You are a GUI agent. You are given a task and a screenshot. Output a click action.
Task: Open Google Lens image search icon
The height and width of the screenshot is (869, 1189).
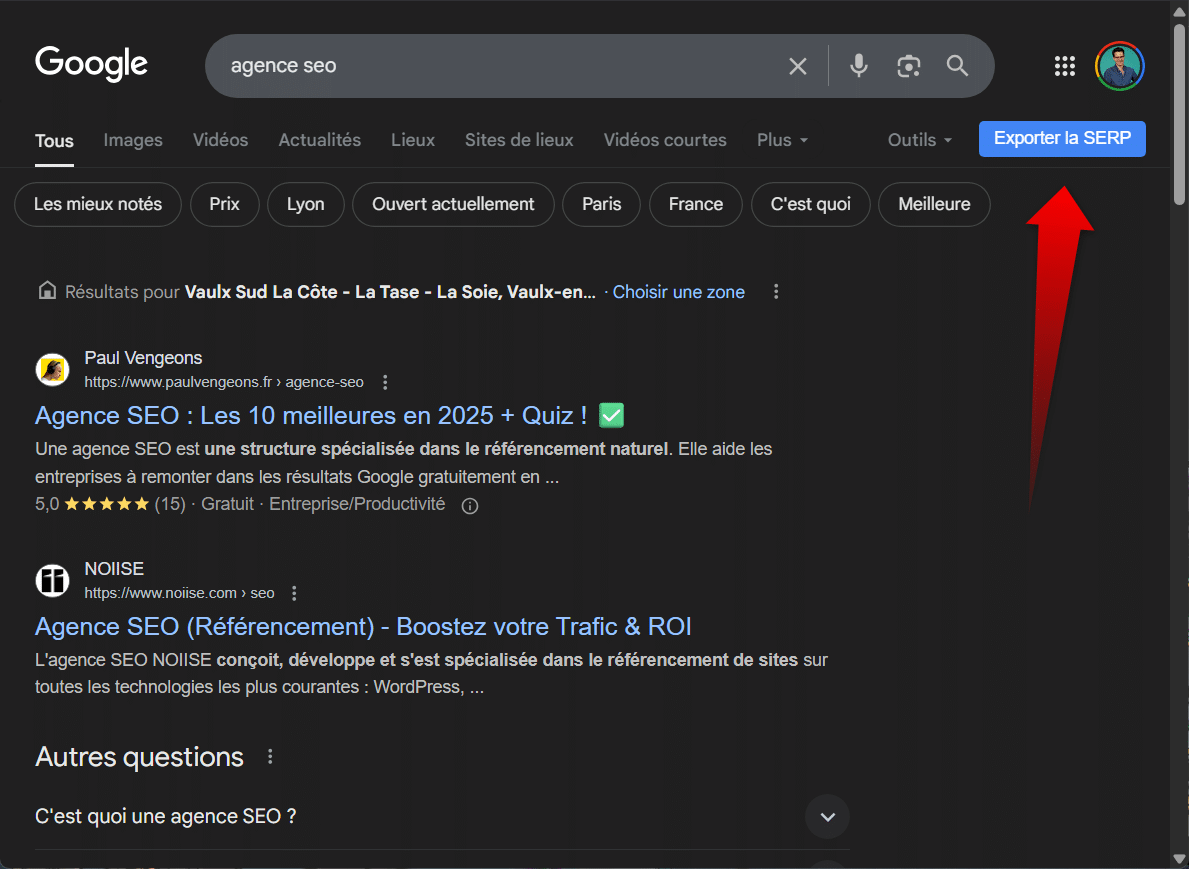pyautogui.click(x=908, y=66)
